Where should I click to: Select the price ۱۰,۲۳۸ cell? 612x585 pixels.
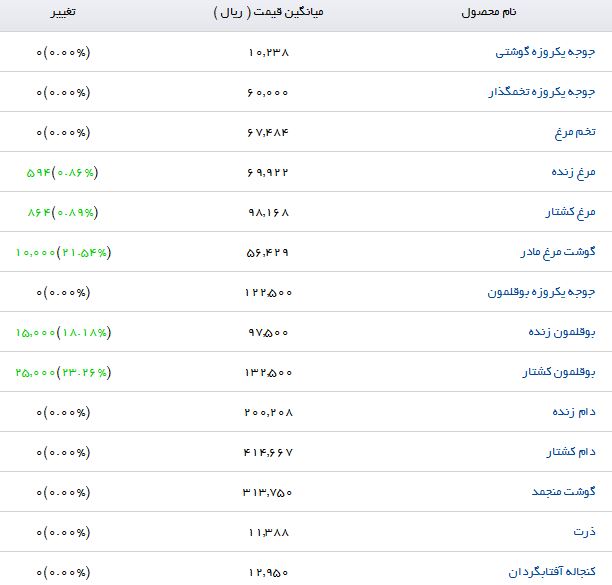(x=269, y=52)
